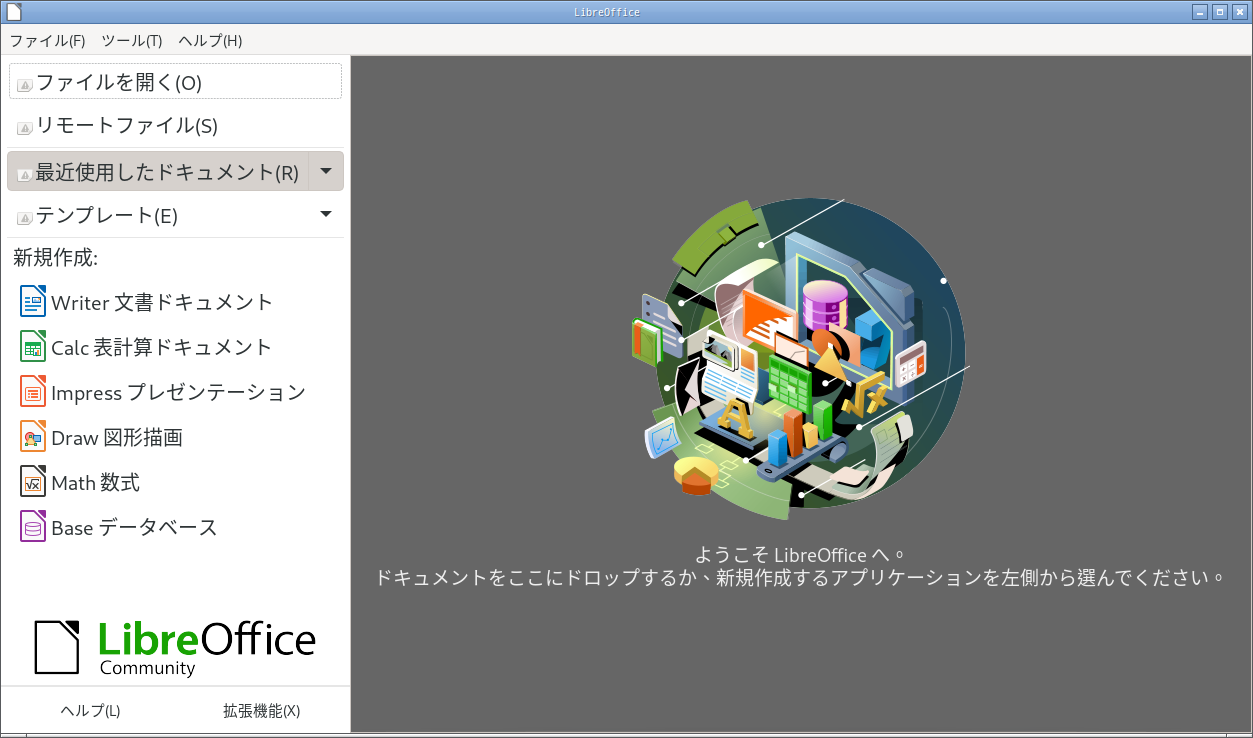The height and width of the screenshot is (738, 1253).
Task: Maximize the LibreOffice window
Action: coord(1219,12)
